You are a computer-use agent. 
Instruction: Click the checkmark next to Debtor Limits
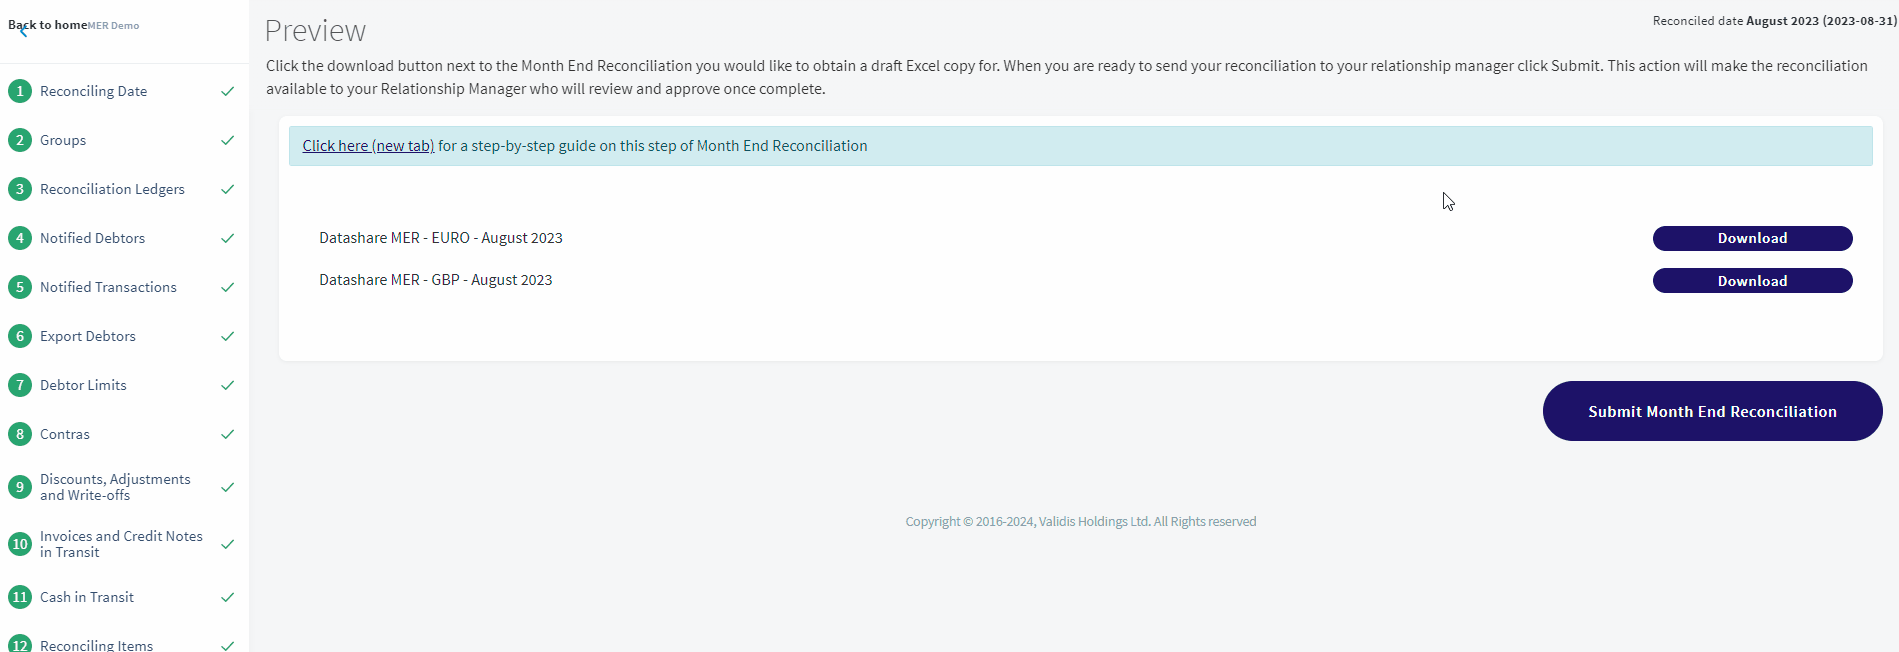[228, 385]
